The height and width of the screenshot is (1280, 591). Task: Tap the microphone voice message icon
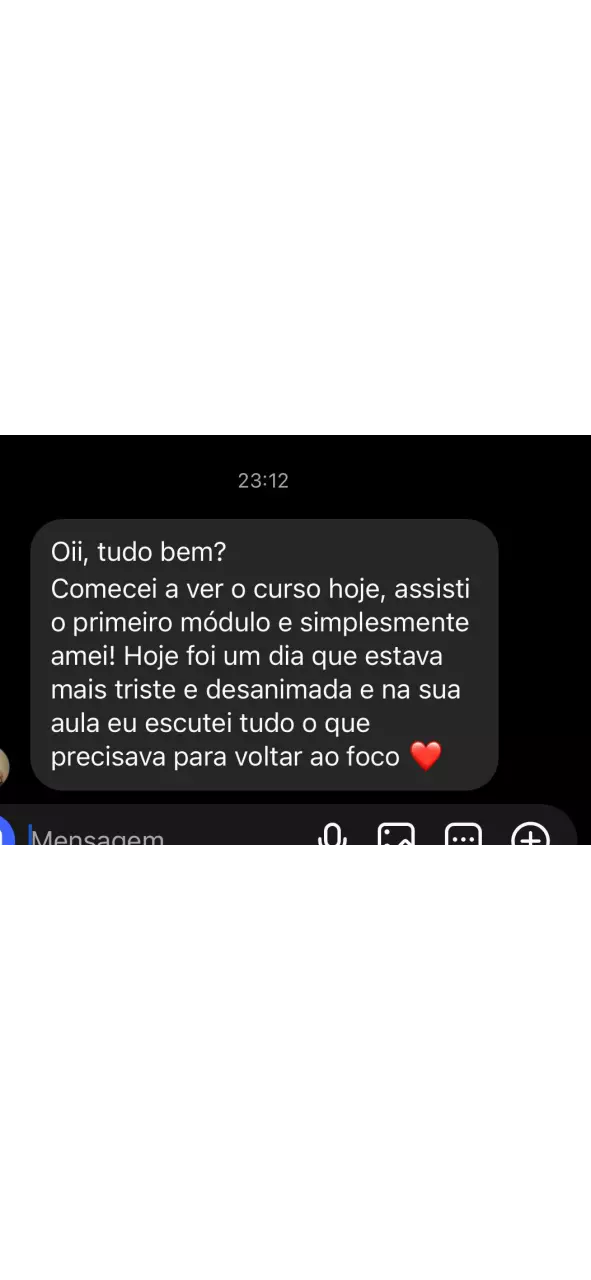(x=332, y=835)
